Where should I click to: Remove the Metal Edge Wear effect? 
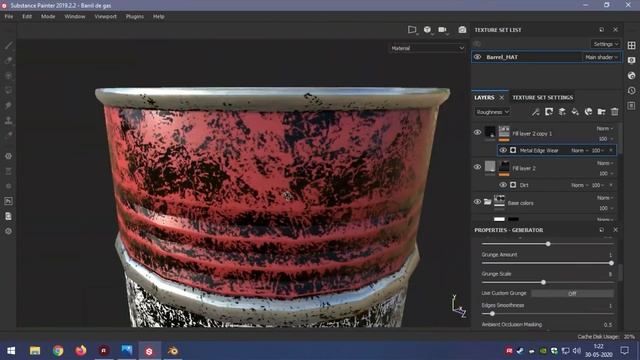coord(611,151)
